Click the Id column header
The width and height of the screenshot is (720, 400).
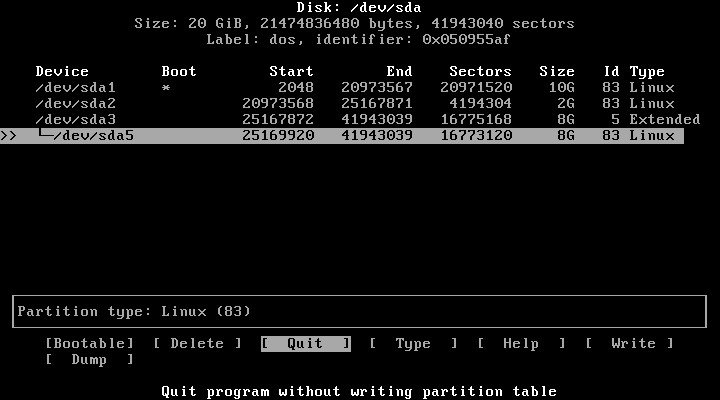[x=611, y=71]
